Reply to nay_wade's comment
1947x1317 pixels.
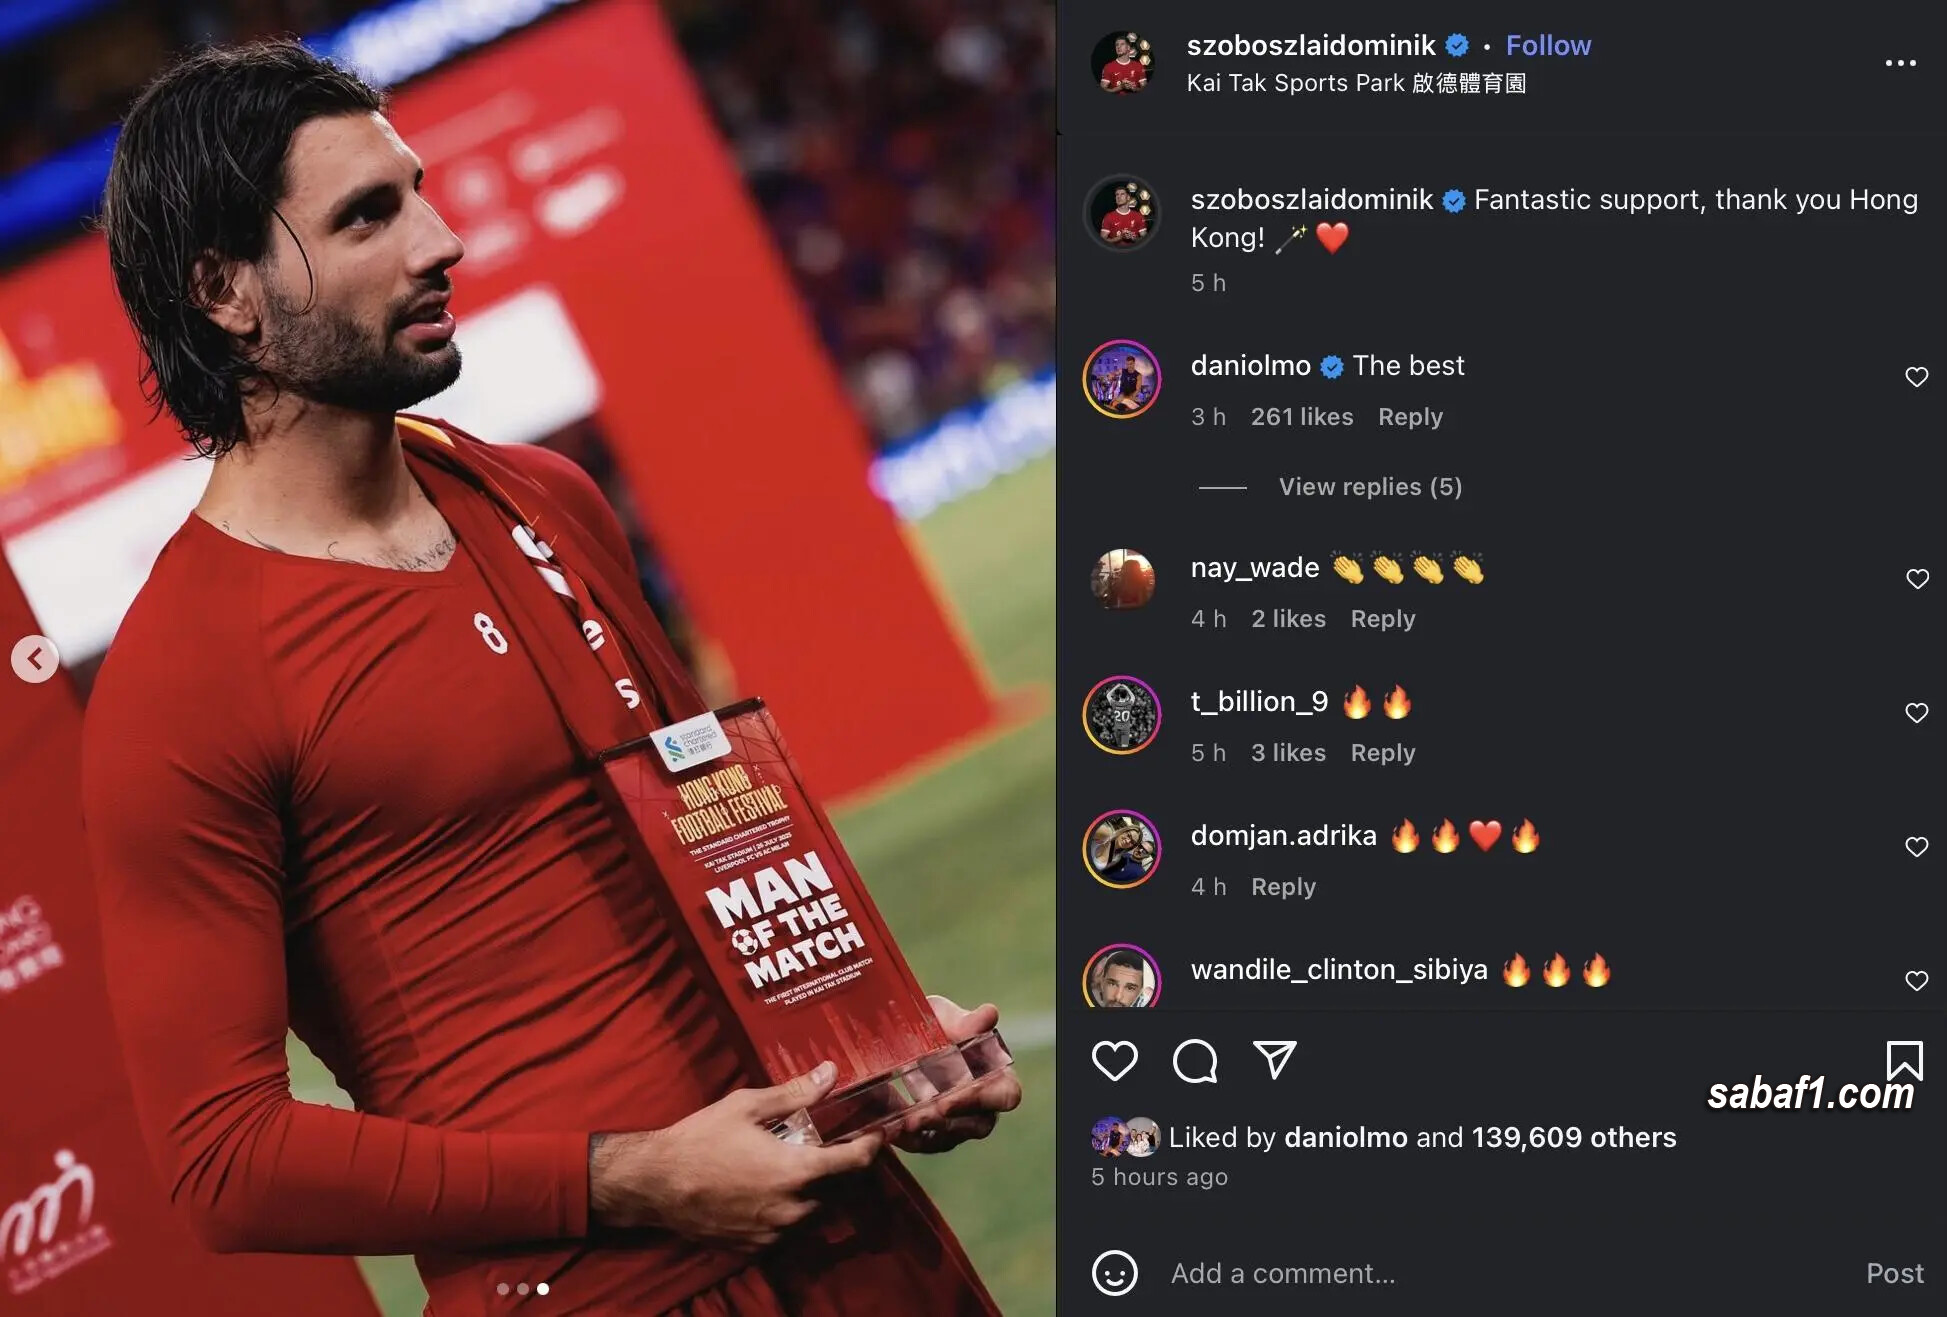point(1383,619)
